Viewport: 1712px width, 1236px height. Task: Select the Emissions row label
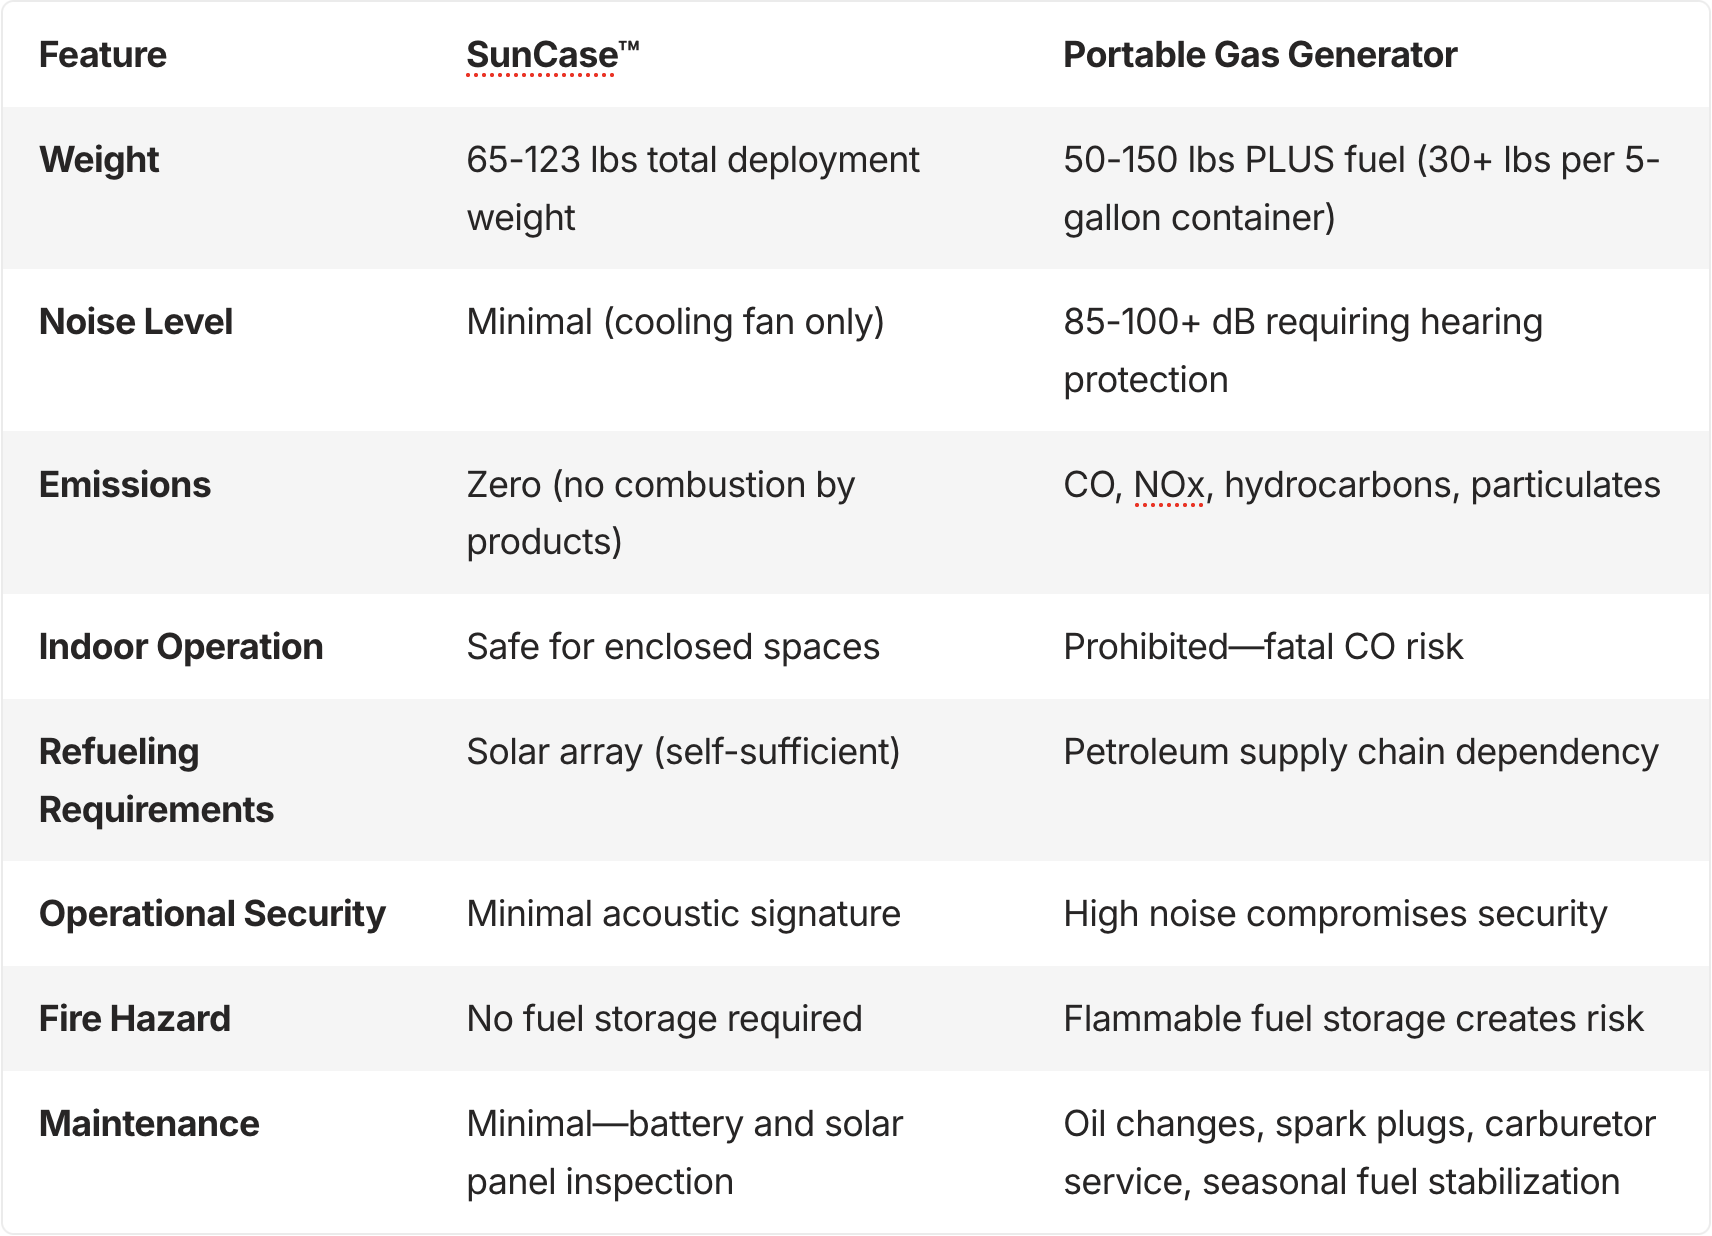124,485
